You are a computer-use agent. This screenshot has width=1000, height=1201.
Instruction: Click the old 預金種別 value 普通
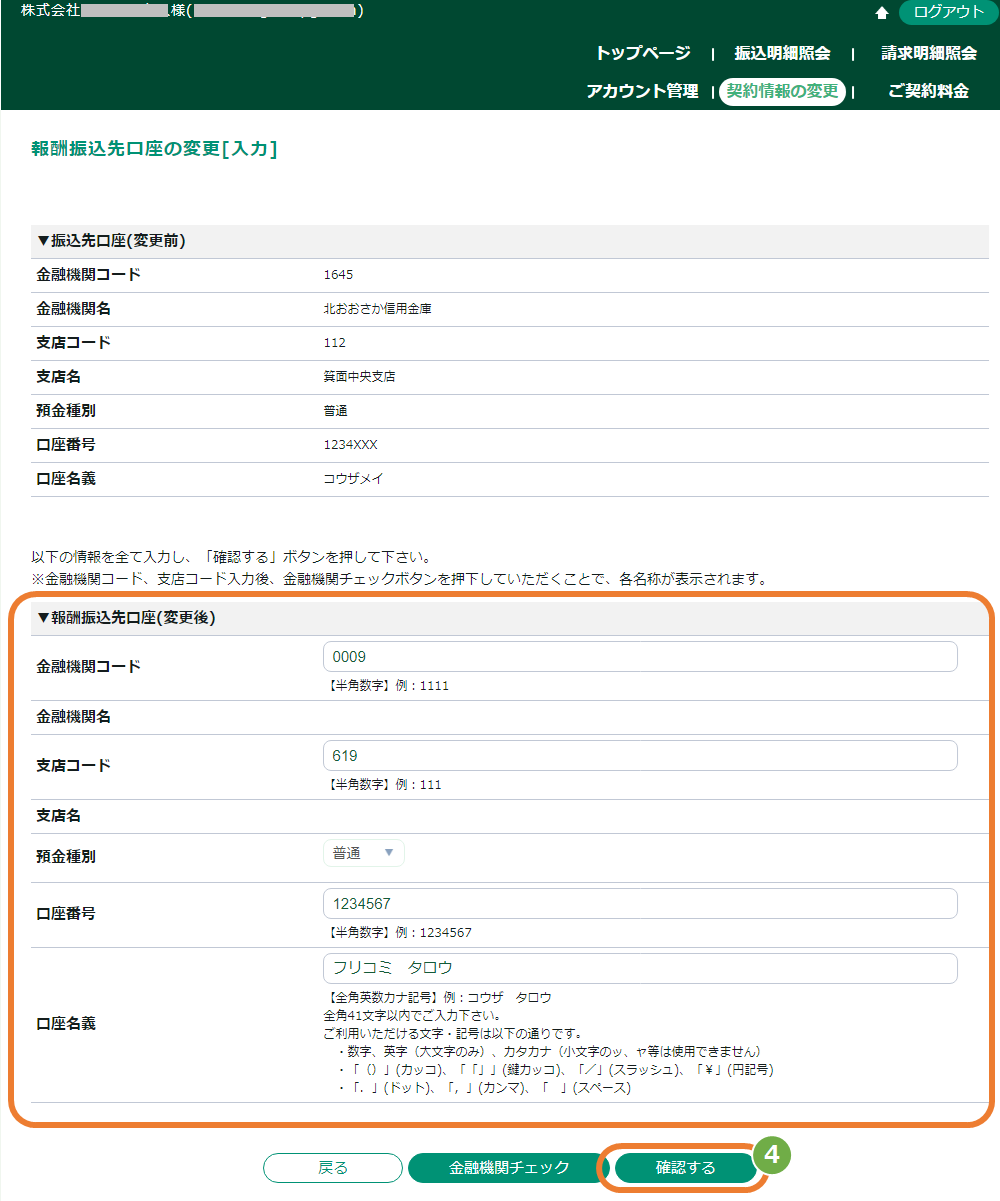coord(335,411)
